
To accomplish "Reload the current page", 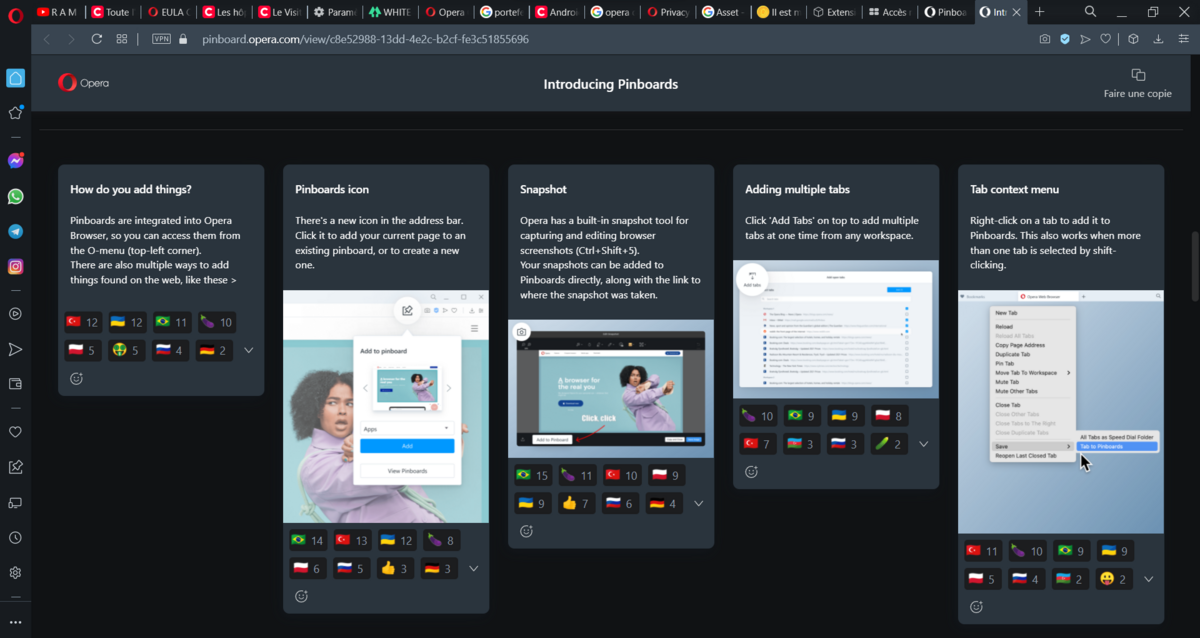I will pos(97,39).
